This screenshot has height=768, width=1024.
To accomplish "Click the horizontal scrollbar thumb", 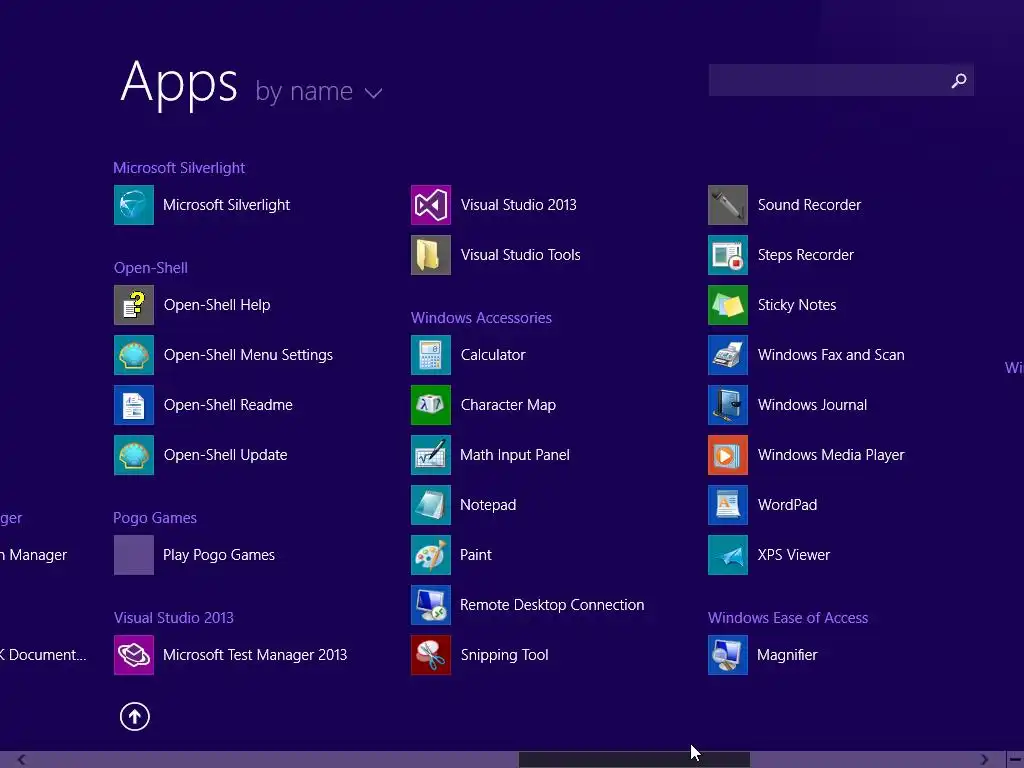I will pyautogui.click(x=634, y=760).
